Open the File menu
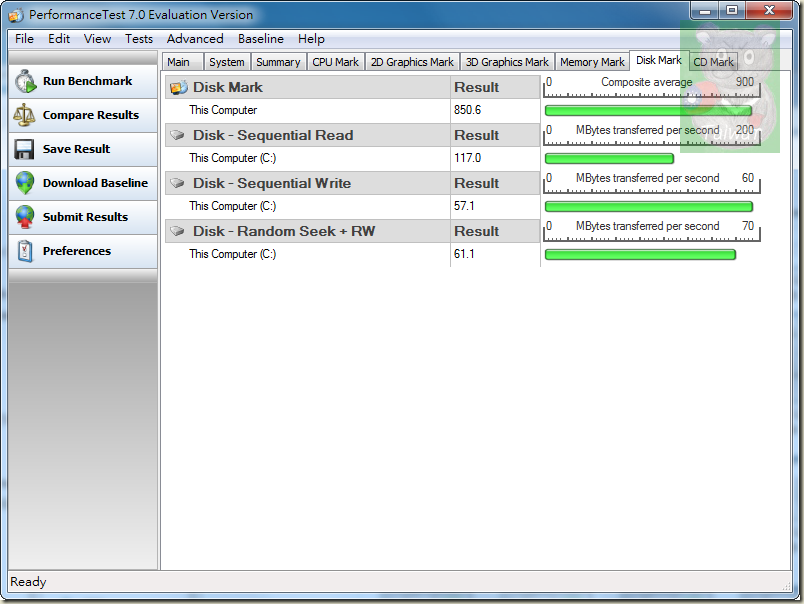This screenshot has height=604, width=804. [24, 39]
